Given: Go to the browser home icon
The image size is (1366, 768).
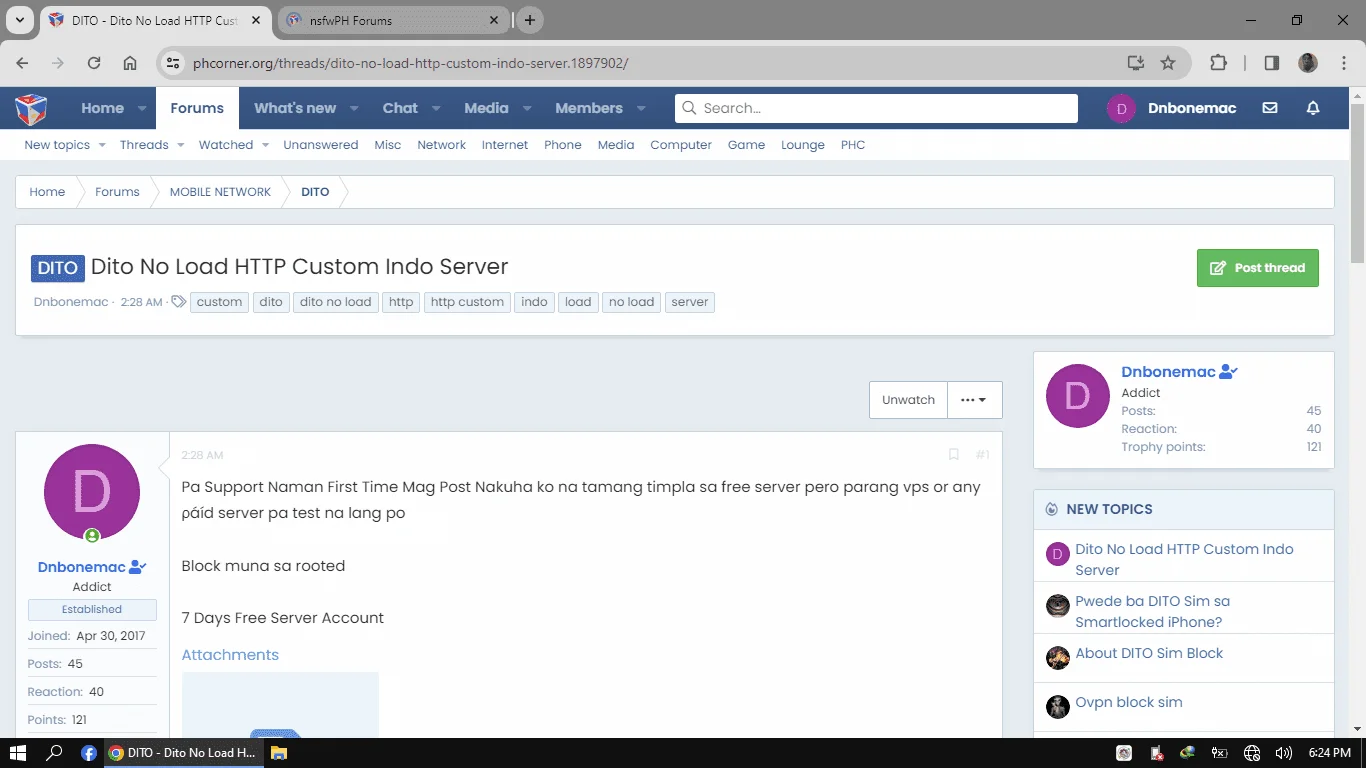Looking at the screenshot, I should pos(130,63).
